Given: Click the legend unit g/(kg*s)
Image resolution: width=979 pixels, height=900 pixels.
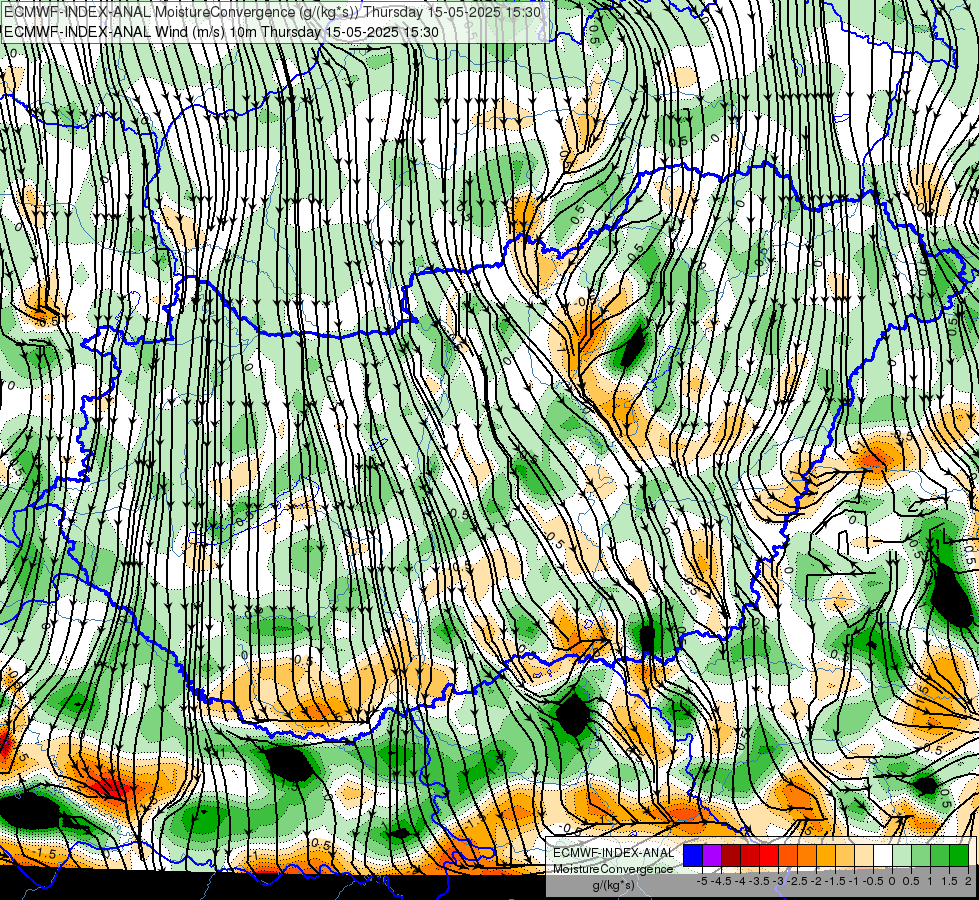Looking at the screenshot, I should click(614, 886).
